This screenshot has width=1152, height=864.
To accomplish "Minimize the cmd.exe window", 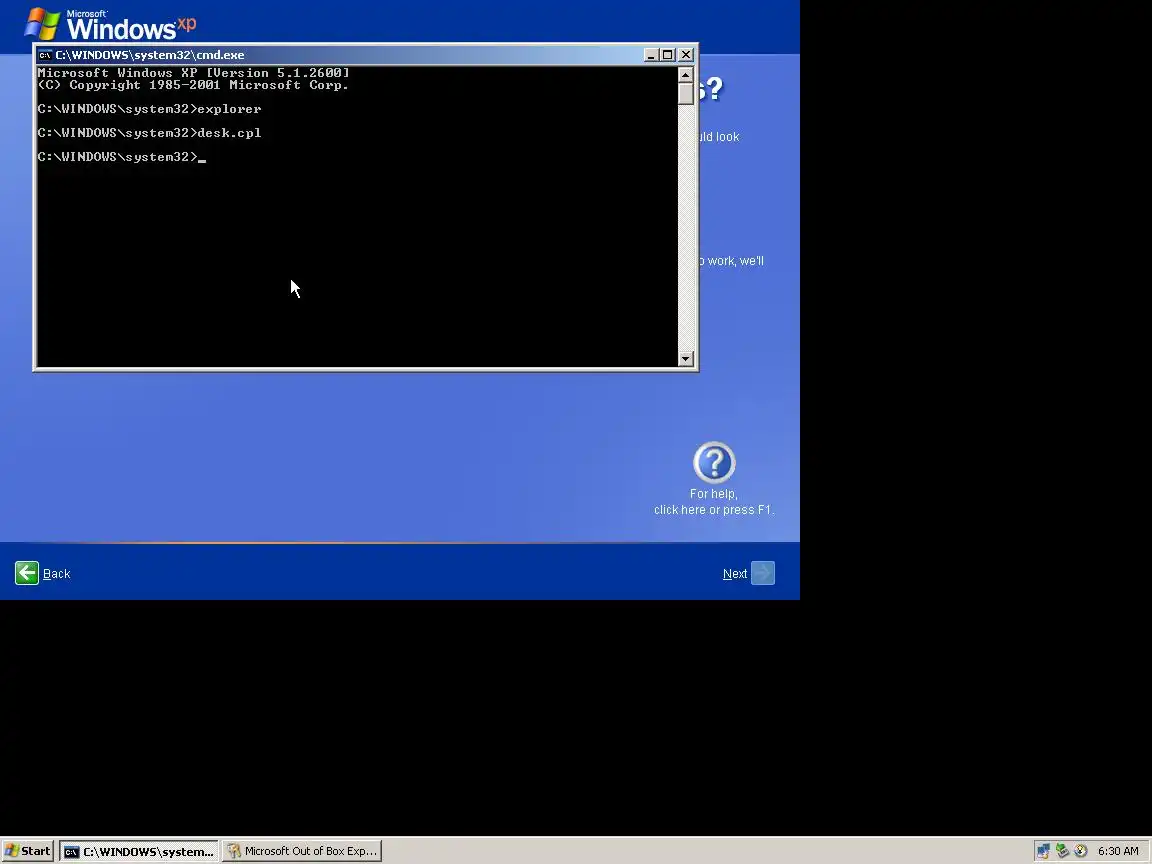I will click(650, 55).
